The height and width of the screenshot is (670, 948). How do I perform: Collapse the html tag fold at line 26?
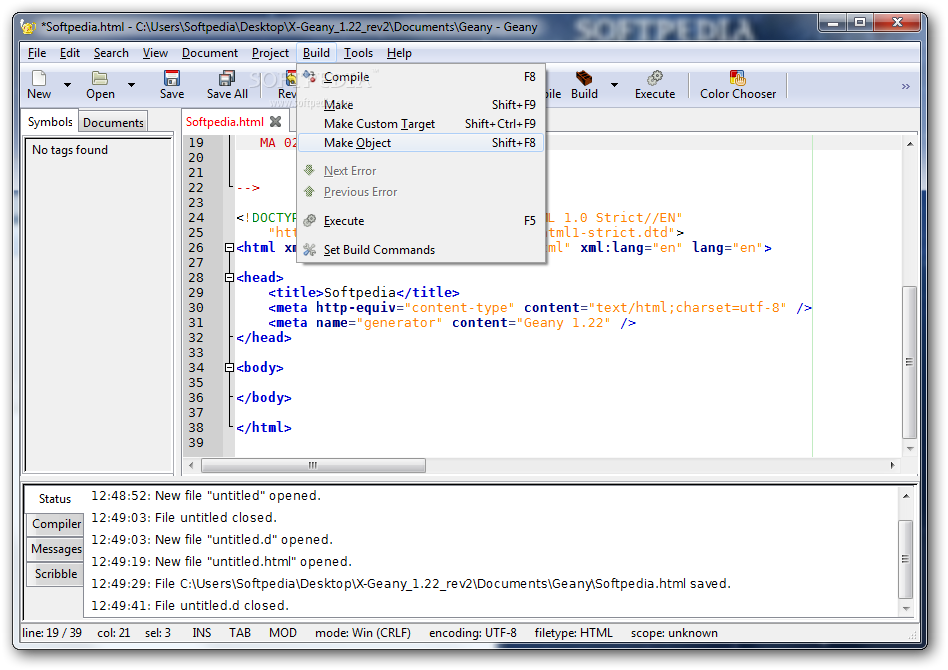coord(229,247)
